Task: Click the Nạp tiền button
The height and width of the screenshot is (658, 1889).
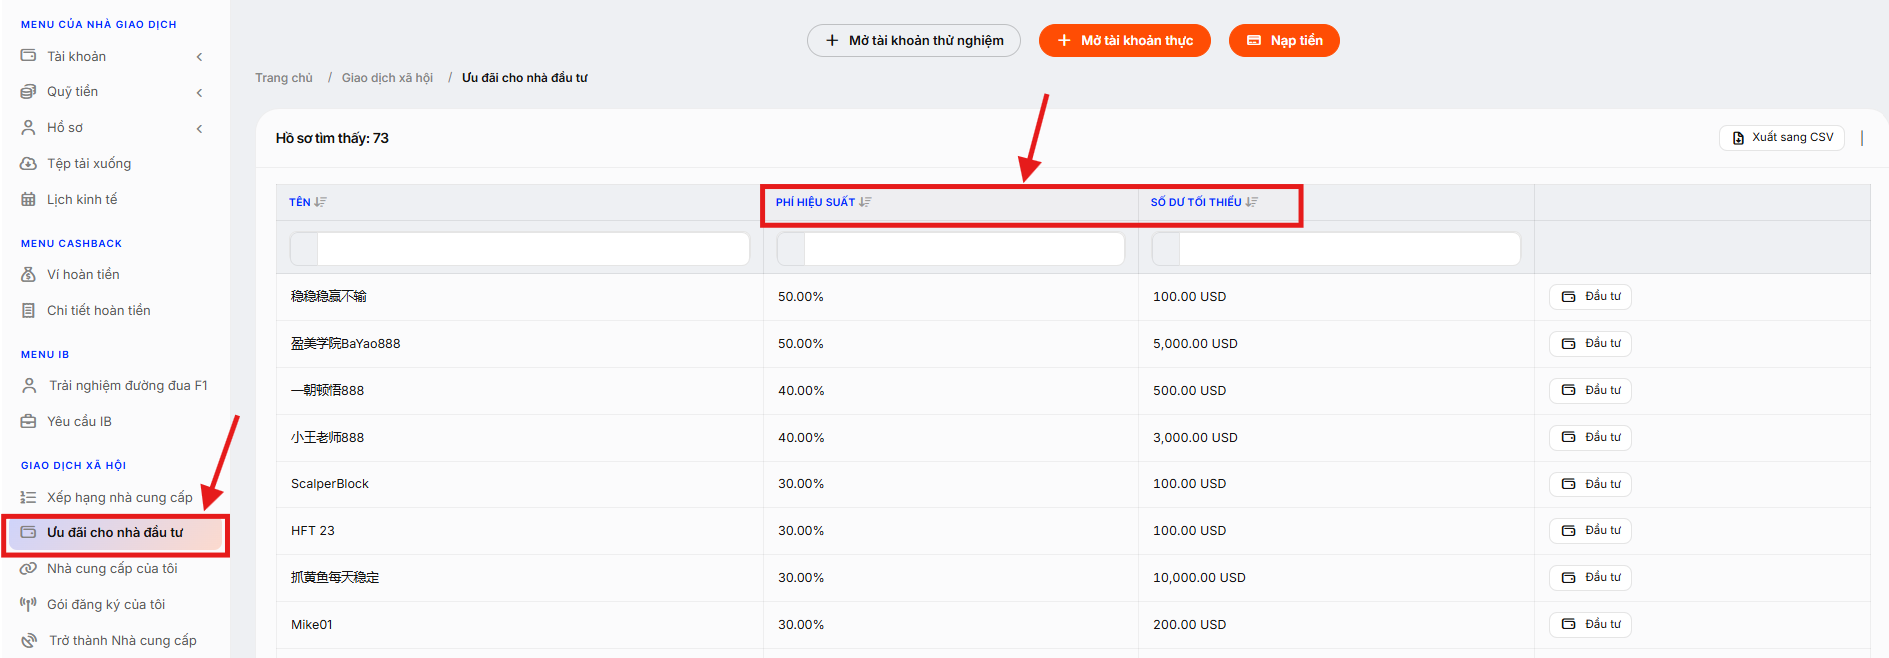Action: [x=1284, y=41]
